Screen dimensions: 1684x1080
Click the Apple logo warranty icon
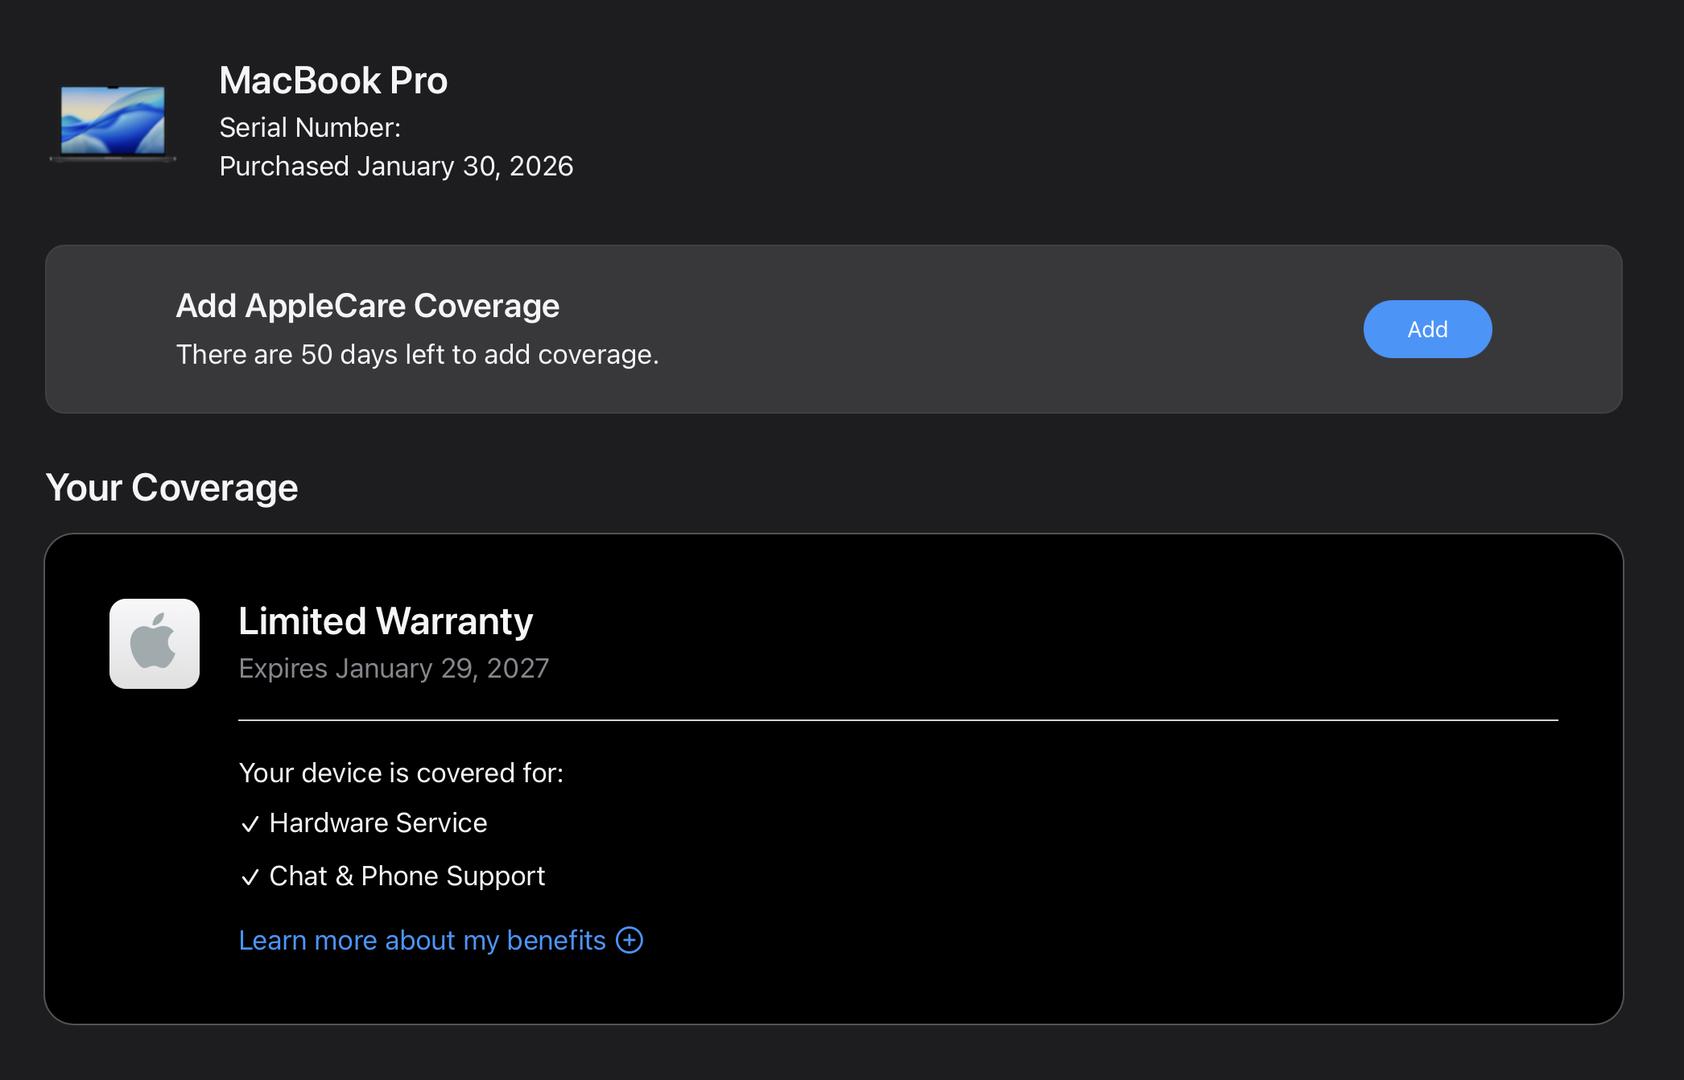(154, 644)
